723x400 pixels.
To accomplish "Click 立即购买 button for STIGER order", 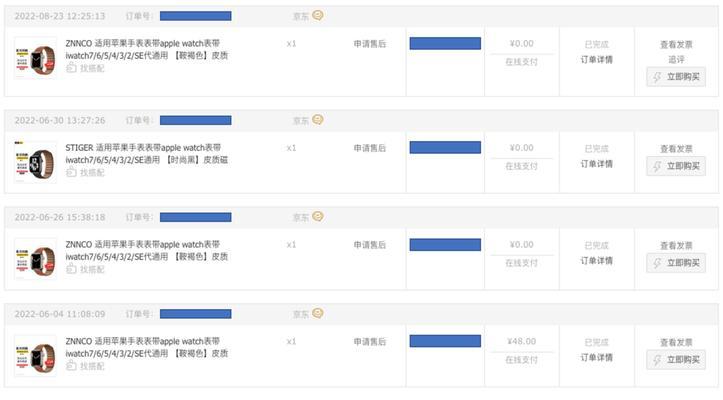I will pos(676,166).
